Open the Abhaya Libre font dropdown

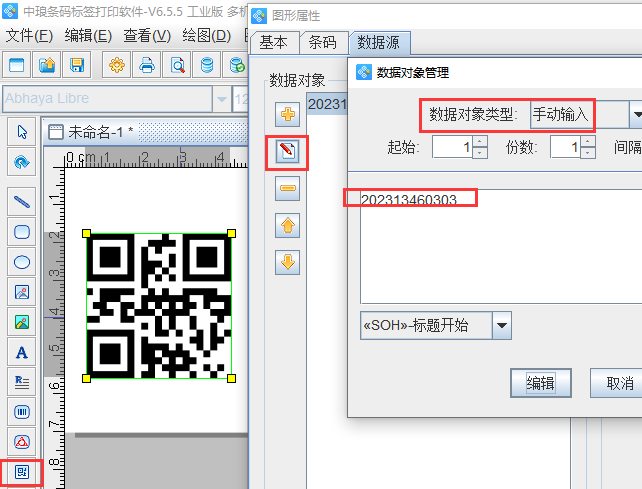(221, 99)
